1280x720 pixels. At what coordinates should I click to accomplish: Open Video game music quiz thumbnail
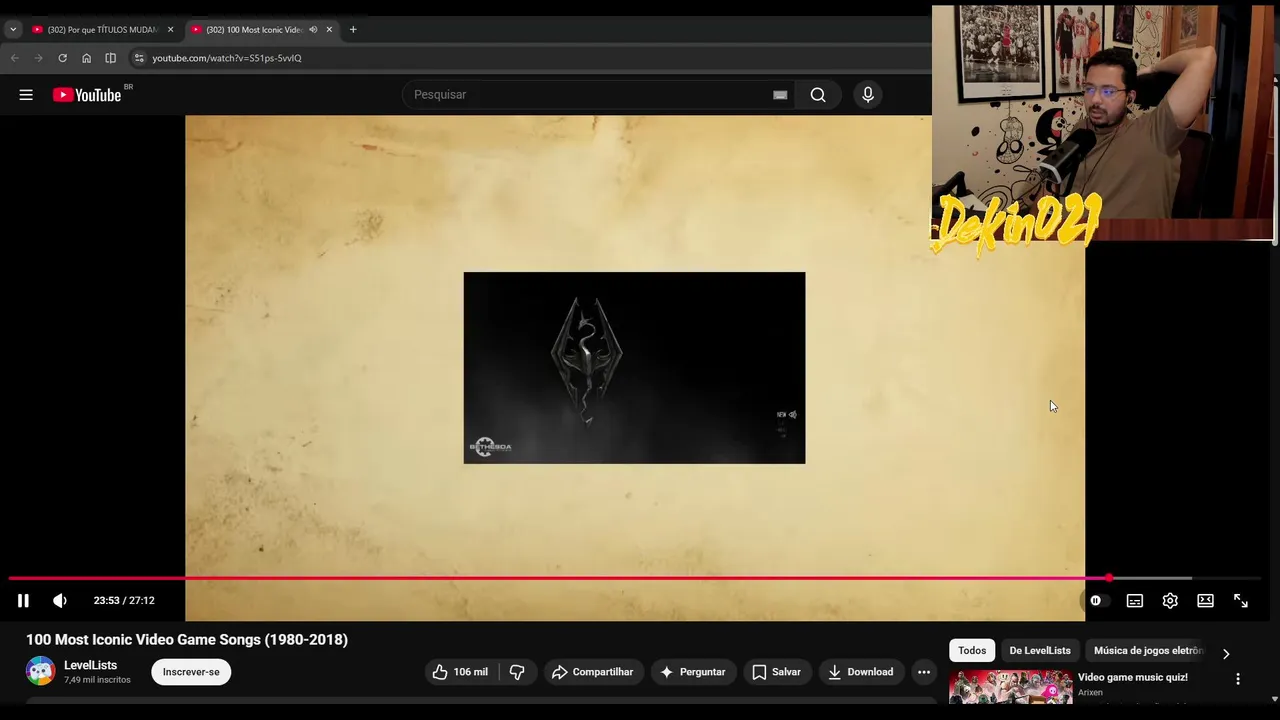click(1010, 686)
